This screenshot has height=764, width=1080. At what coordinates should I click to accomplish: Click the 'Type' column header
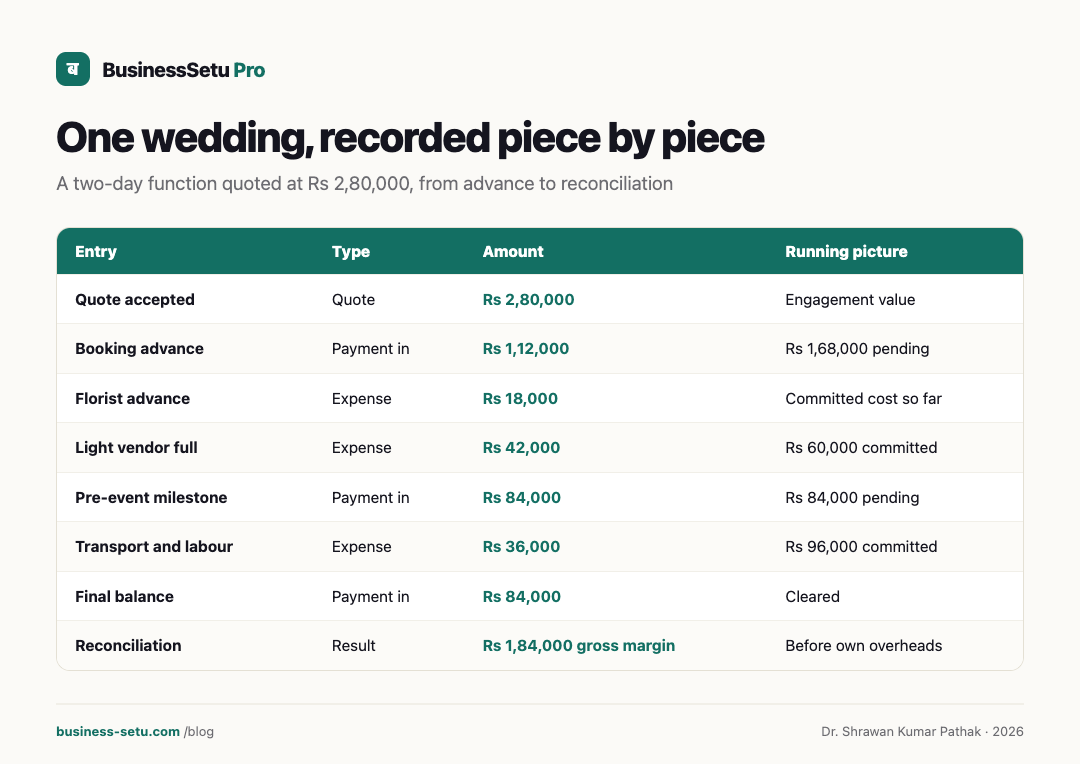coord(351,251)
